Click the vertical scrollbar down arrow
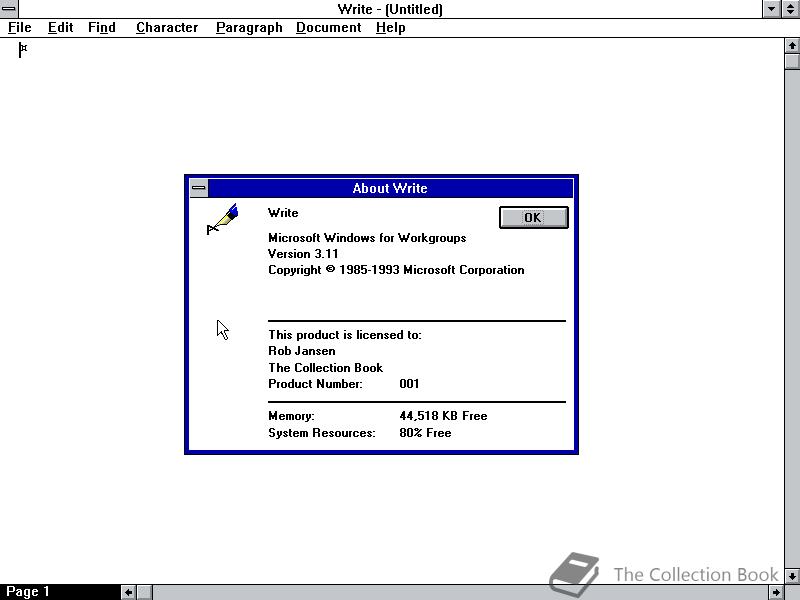The height and width of the screenshot is (600, 800). click(792, 576)
